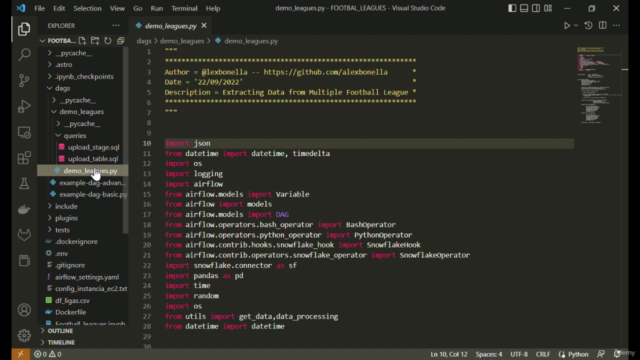Expand the include folder

pos(66,206)
